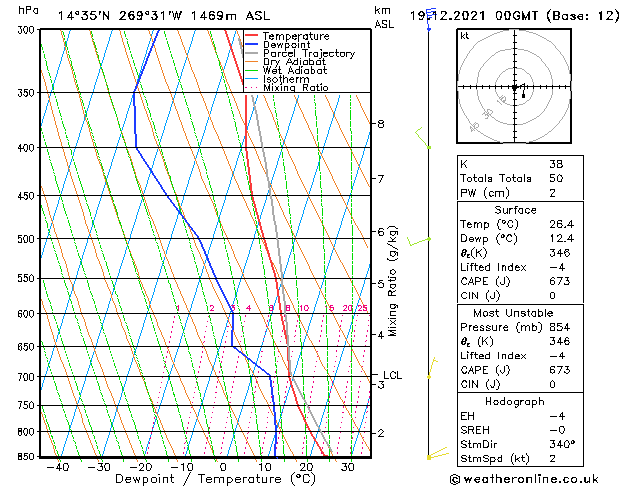Click the Most Unstable section header
This screenshot has height=486, width=629.
click(x=514, y=313)
